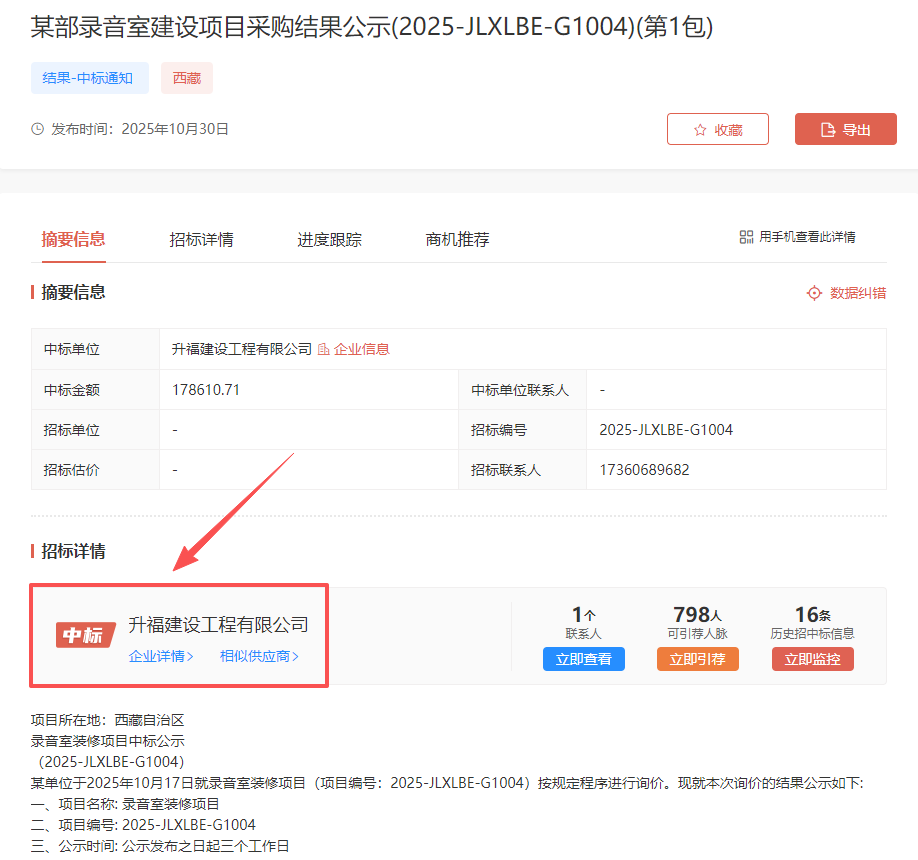918x860 pixels.
Task: Click the export icon on 导出 button
Action: pyautogui.click(x=827, y=130)
